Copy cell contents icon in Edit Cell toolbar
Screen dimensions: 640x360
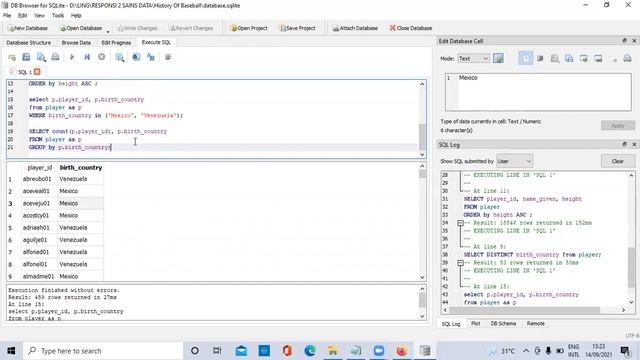point(569,58)
